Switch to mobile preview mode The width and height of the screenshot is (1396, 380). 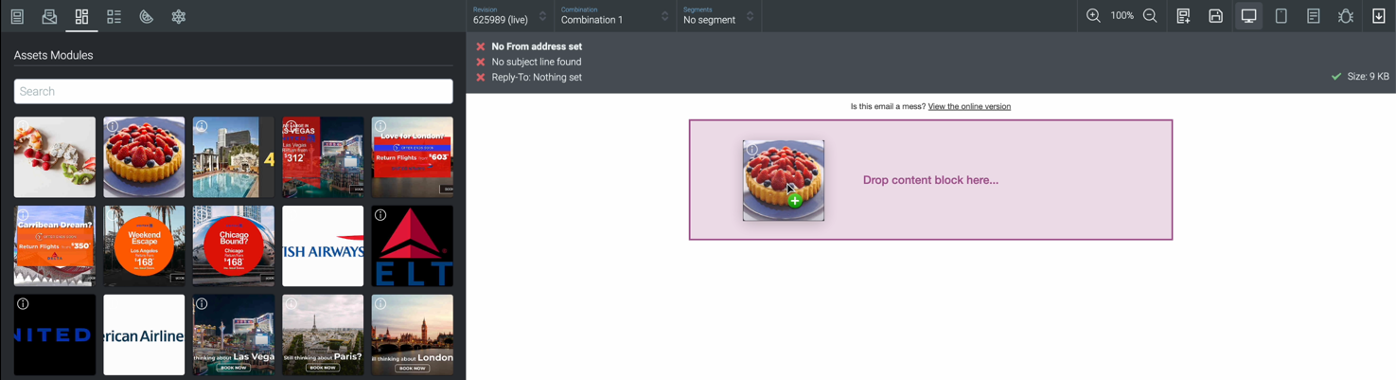tap(1281, 16)
